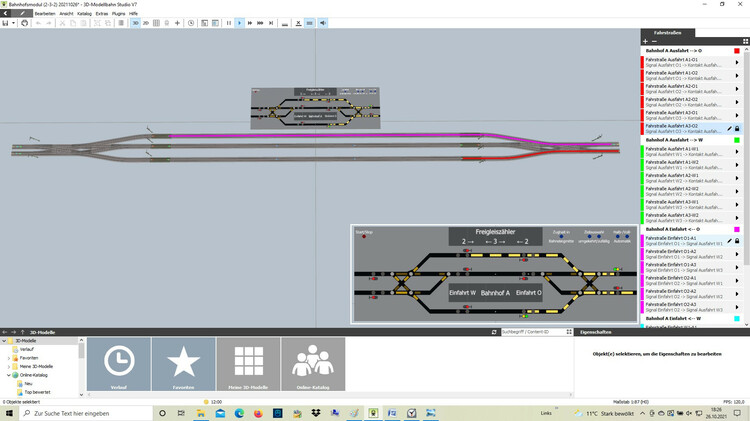Switch to 2D view mode
The height and width of the screenshot is (421, 750).
point(148,22)
